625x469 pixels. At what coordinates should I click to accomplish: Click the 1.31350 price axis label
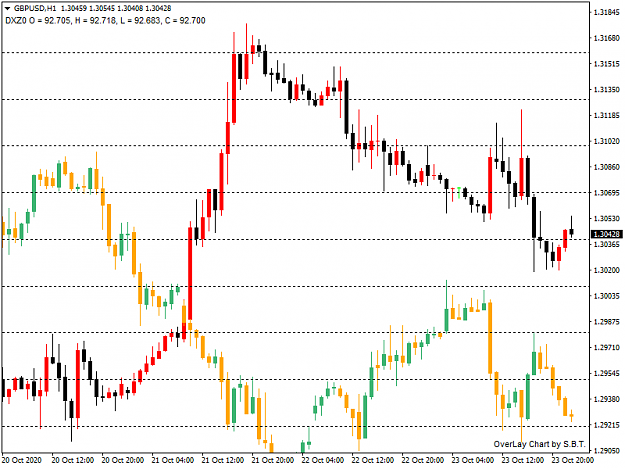tap(607, 90)
